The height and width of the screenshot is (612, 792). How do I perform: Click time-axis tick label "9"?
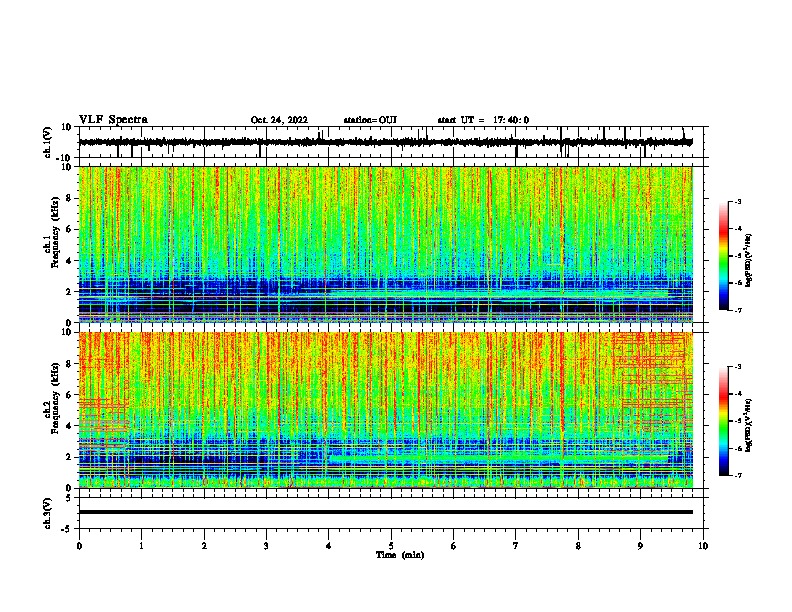pyautogui.click(x=640, y=546)
